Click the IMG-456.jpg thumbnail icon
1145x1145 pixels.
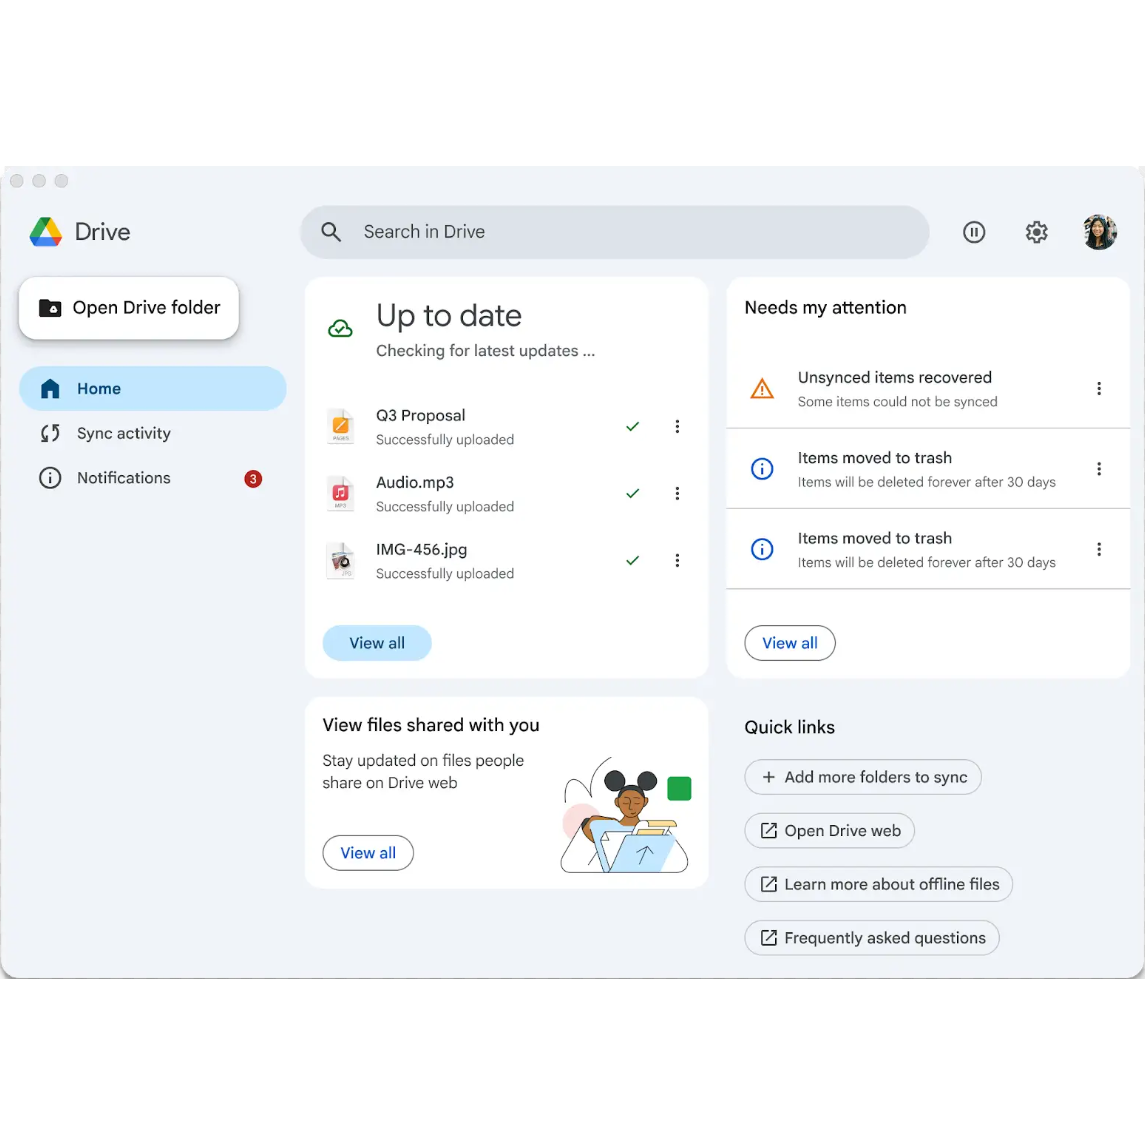[x=341, y=560]
